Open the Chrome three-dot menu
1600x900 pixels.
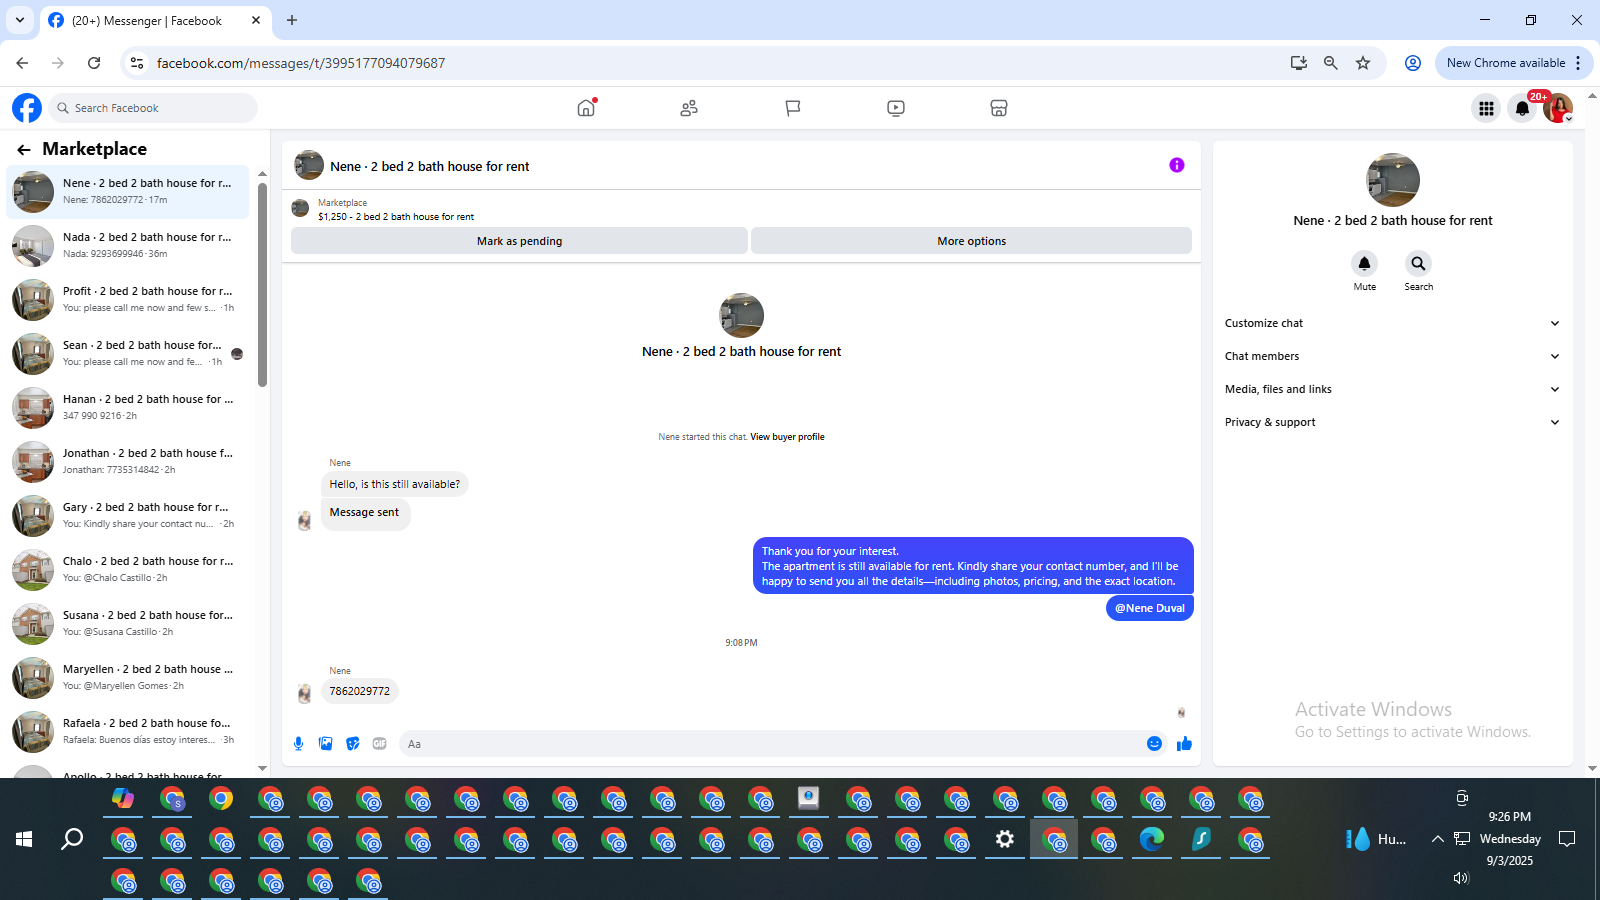(1578, 63)
